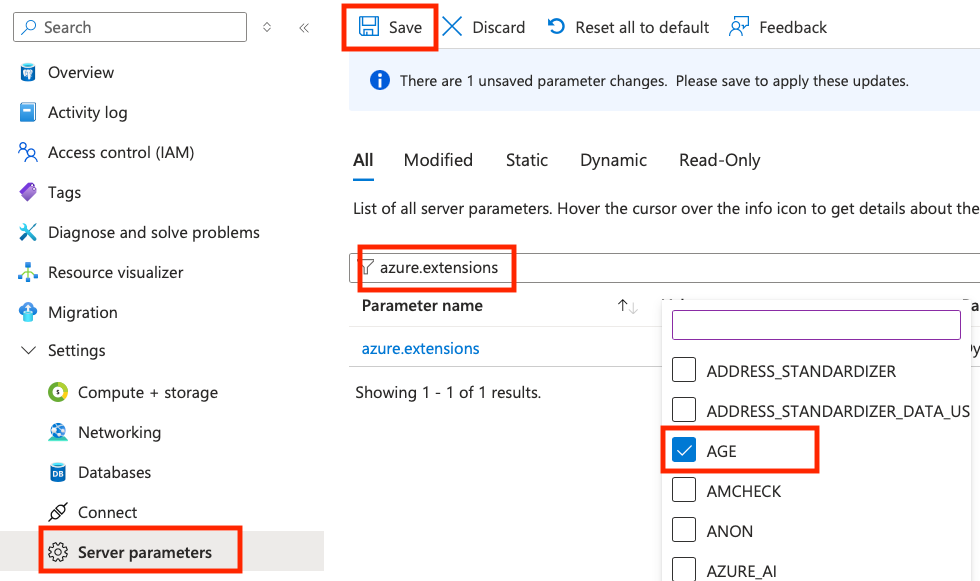Screen dimensions: 980x581
Task: Tick the ANON extension checkbox
Action: pyautogui.click(x=684, y=530)
